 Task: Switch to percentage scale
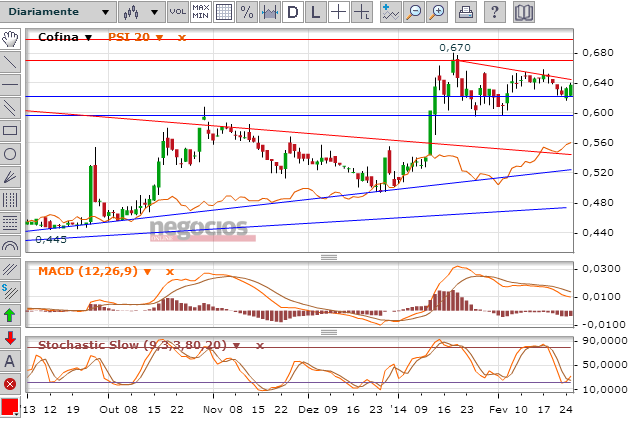247,12
